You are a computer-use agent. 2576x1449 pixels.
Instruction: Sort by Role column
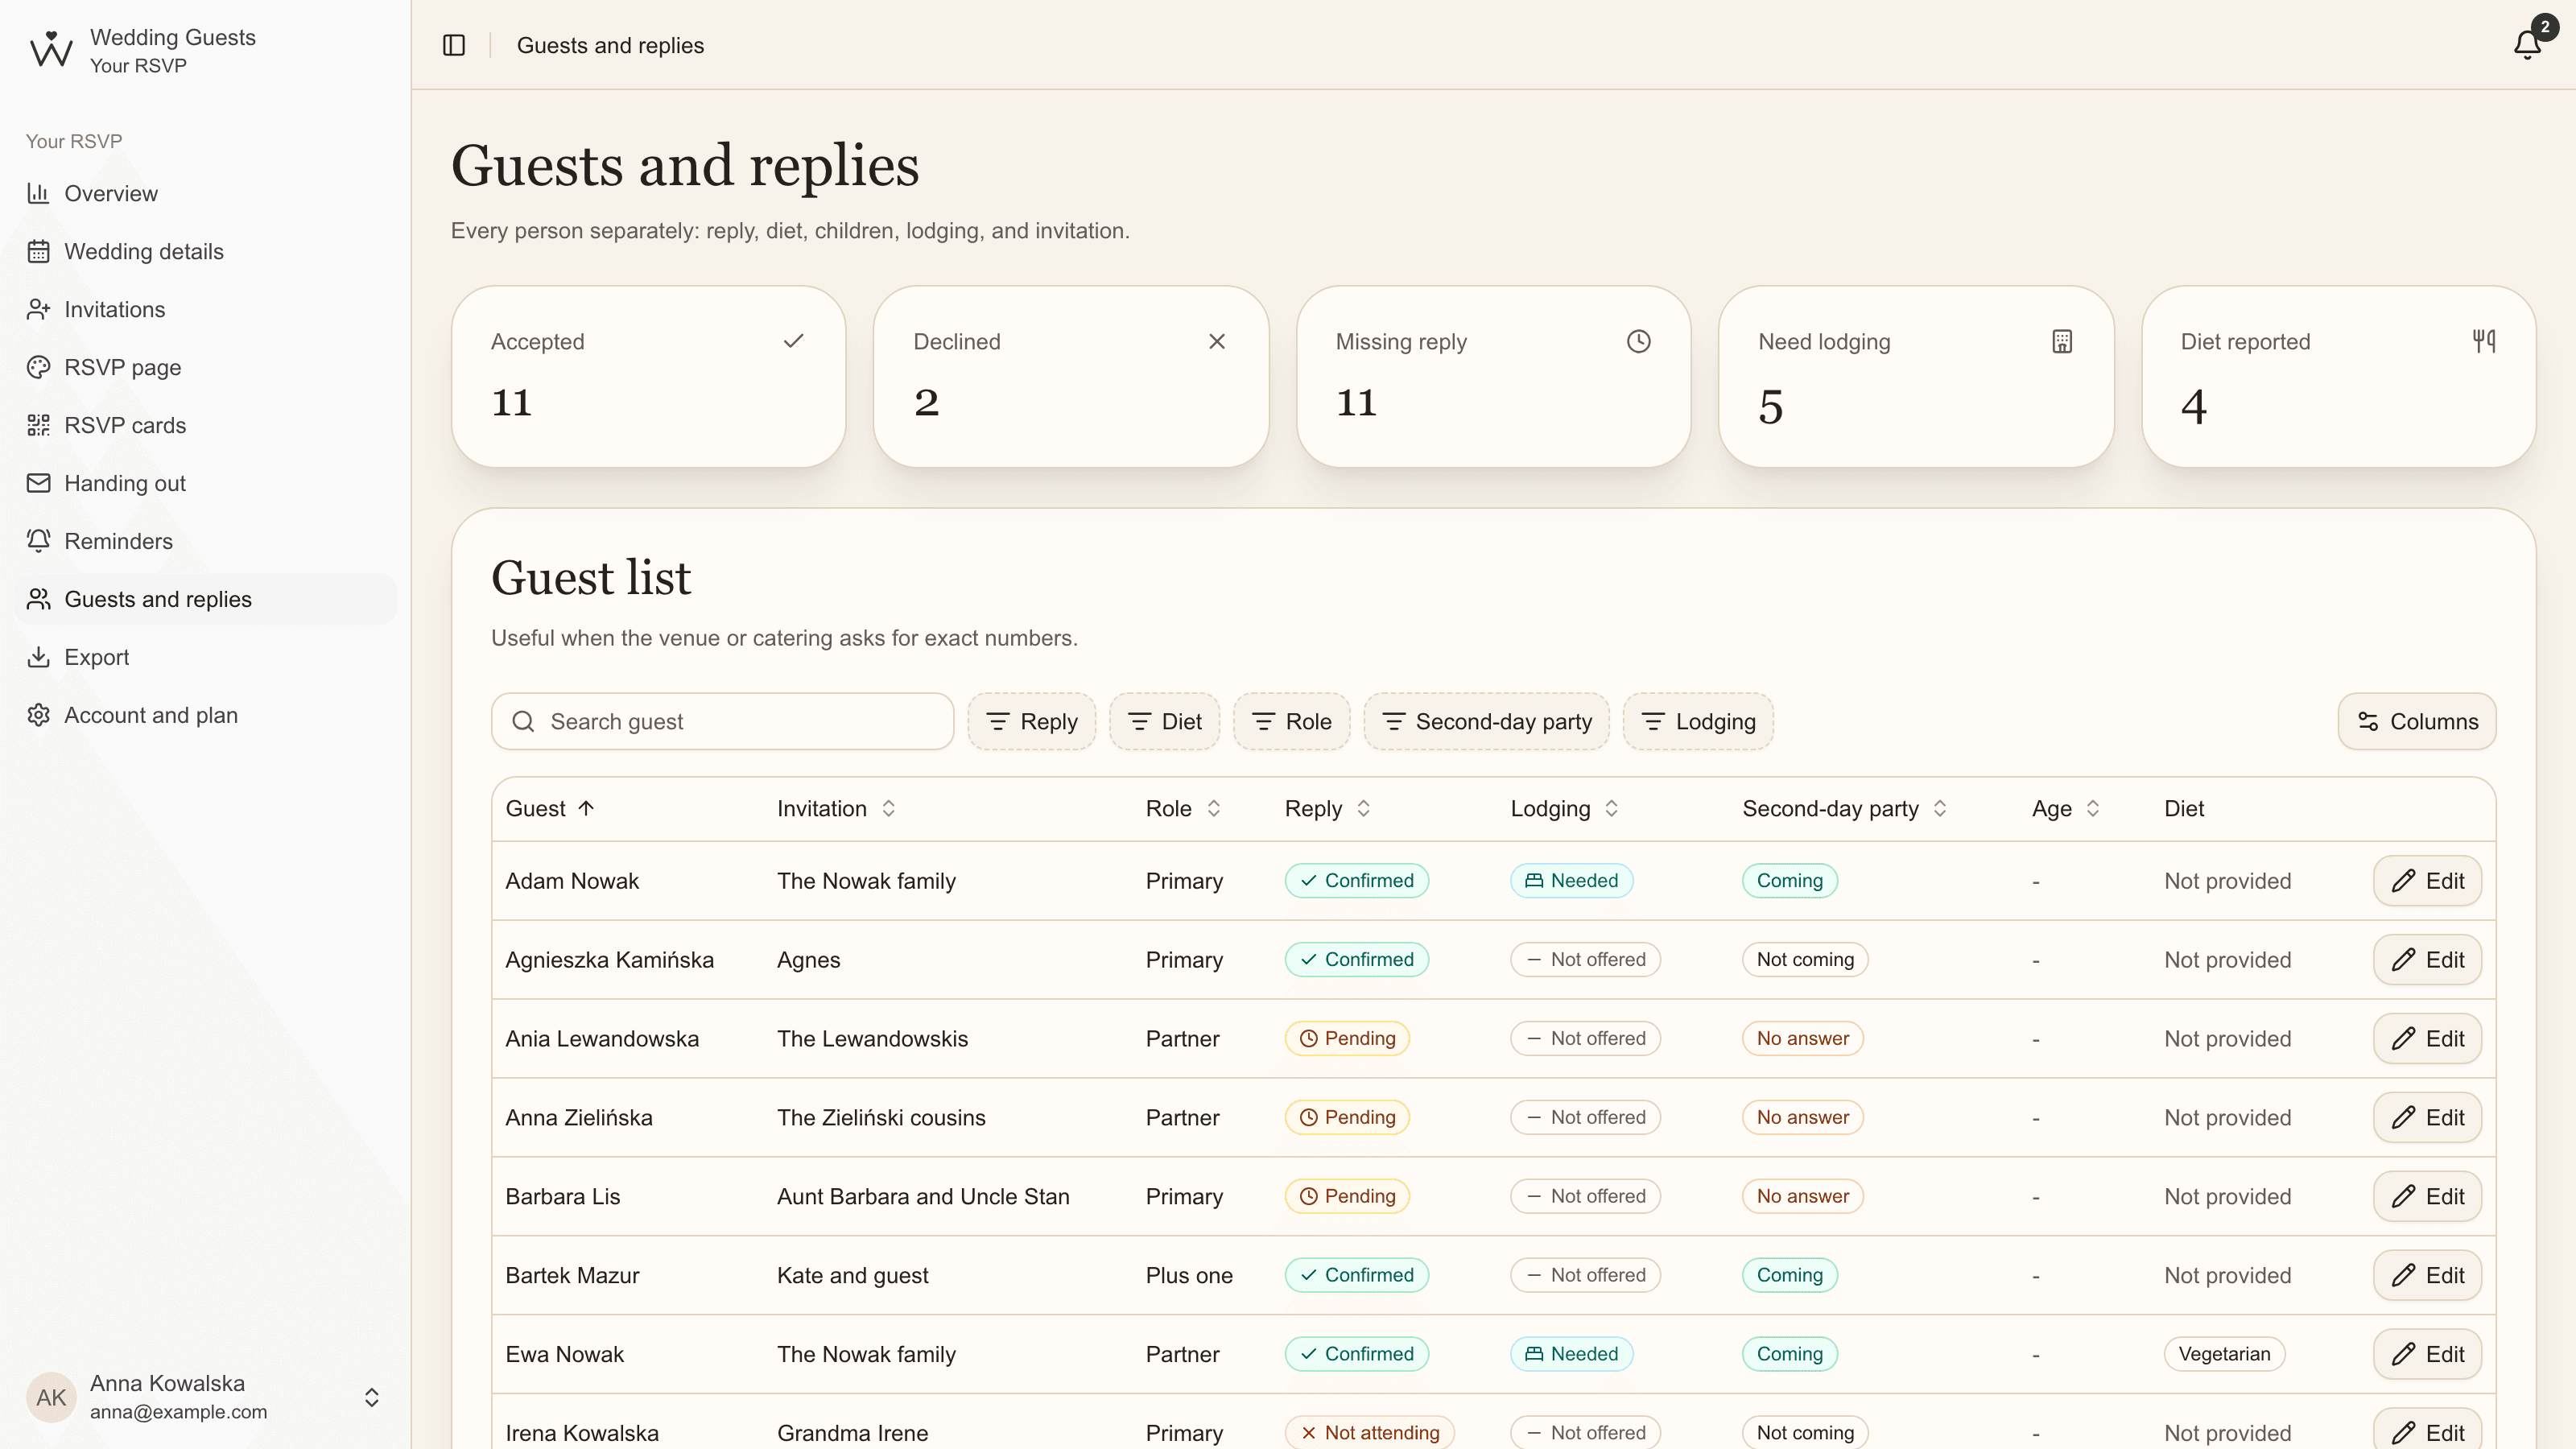[x=1183, y=808]
